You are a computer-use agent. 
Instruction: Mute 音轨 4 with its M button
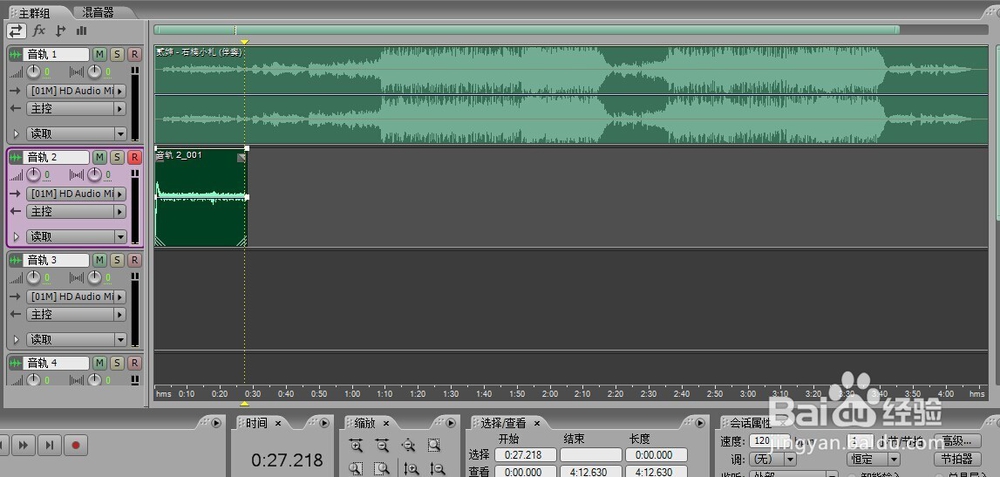(99, 363)
